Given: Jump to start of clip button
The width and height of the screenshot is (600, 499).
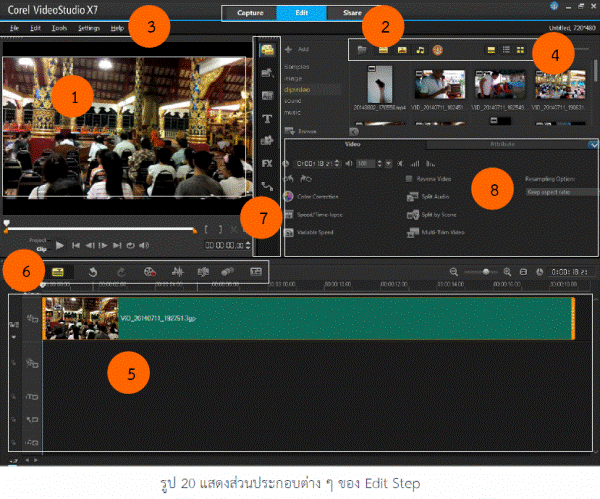Looking at the screenshot, I should pos(76,245).
